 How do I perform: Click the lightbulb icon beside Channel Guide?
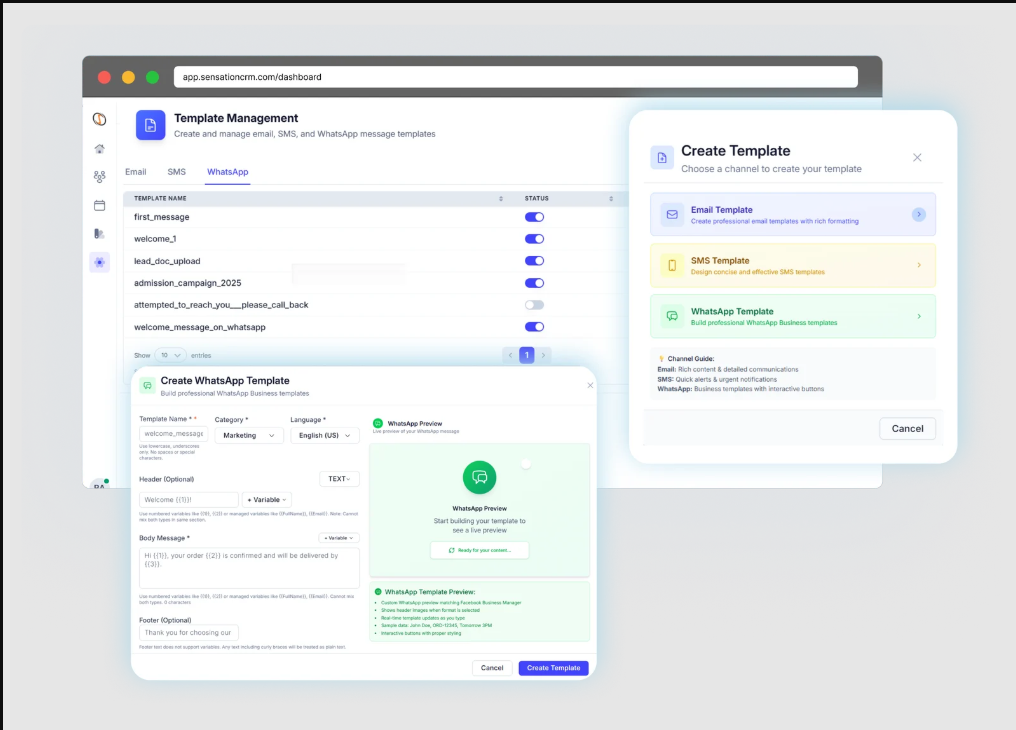pyautogui.click(x=662, y=359)
